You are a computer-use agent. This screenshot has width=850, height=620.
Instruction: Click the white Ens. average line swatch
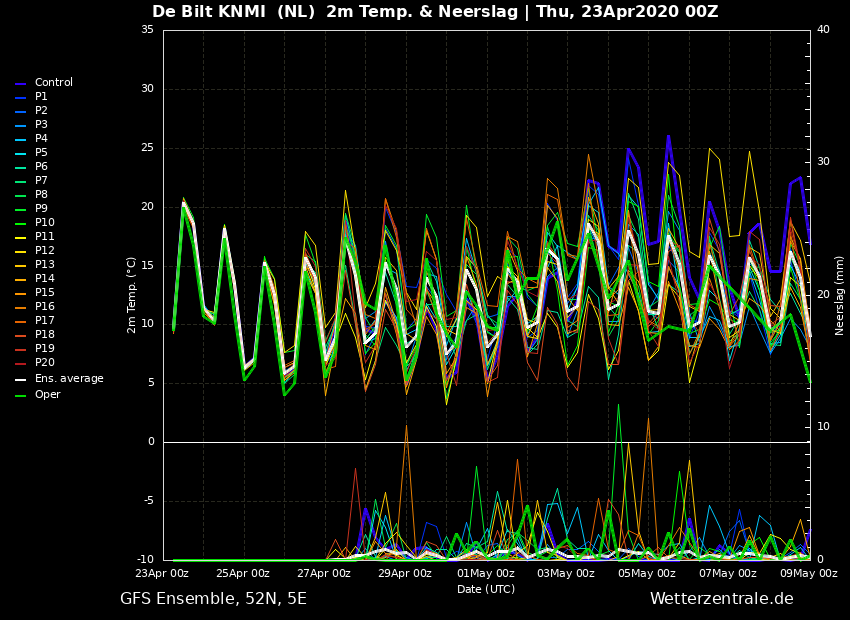(20, 380)
